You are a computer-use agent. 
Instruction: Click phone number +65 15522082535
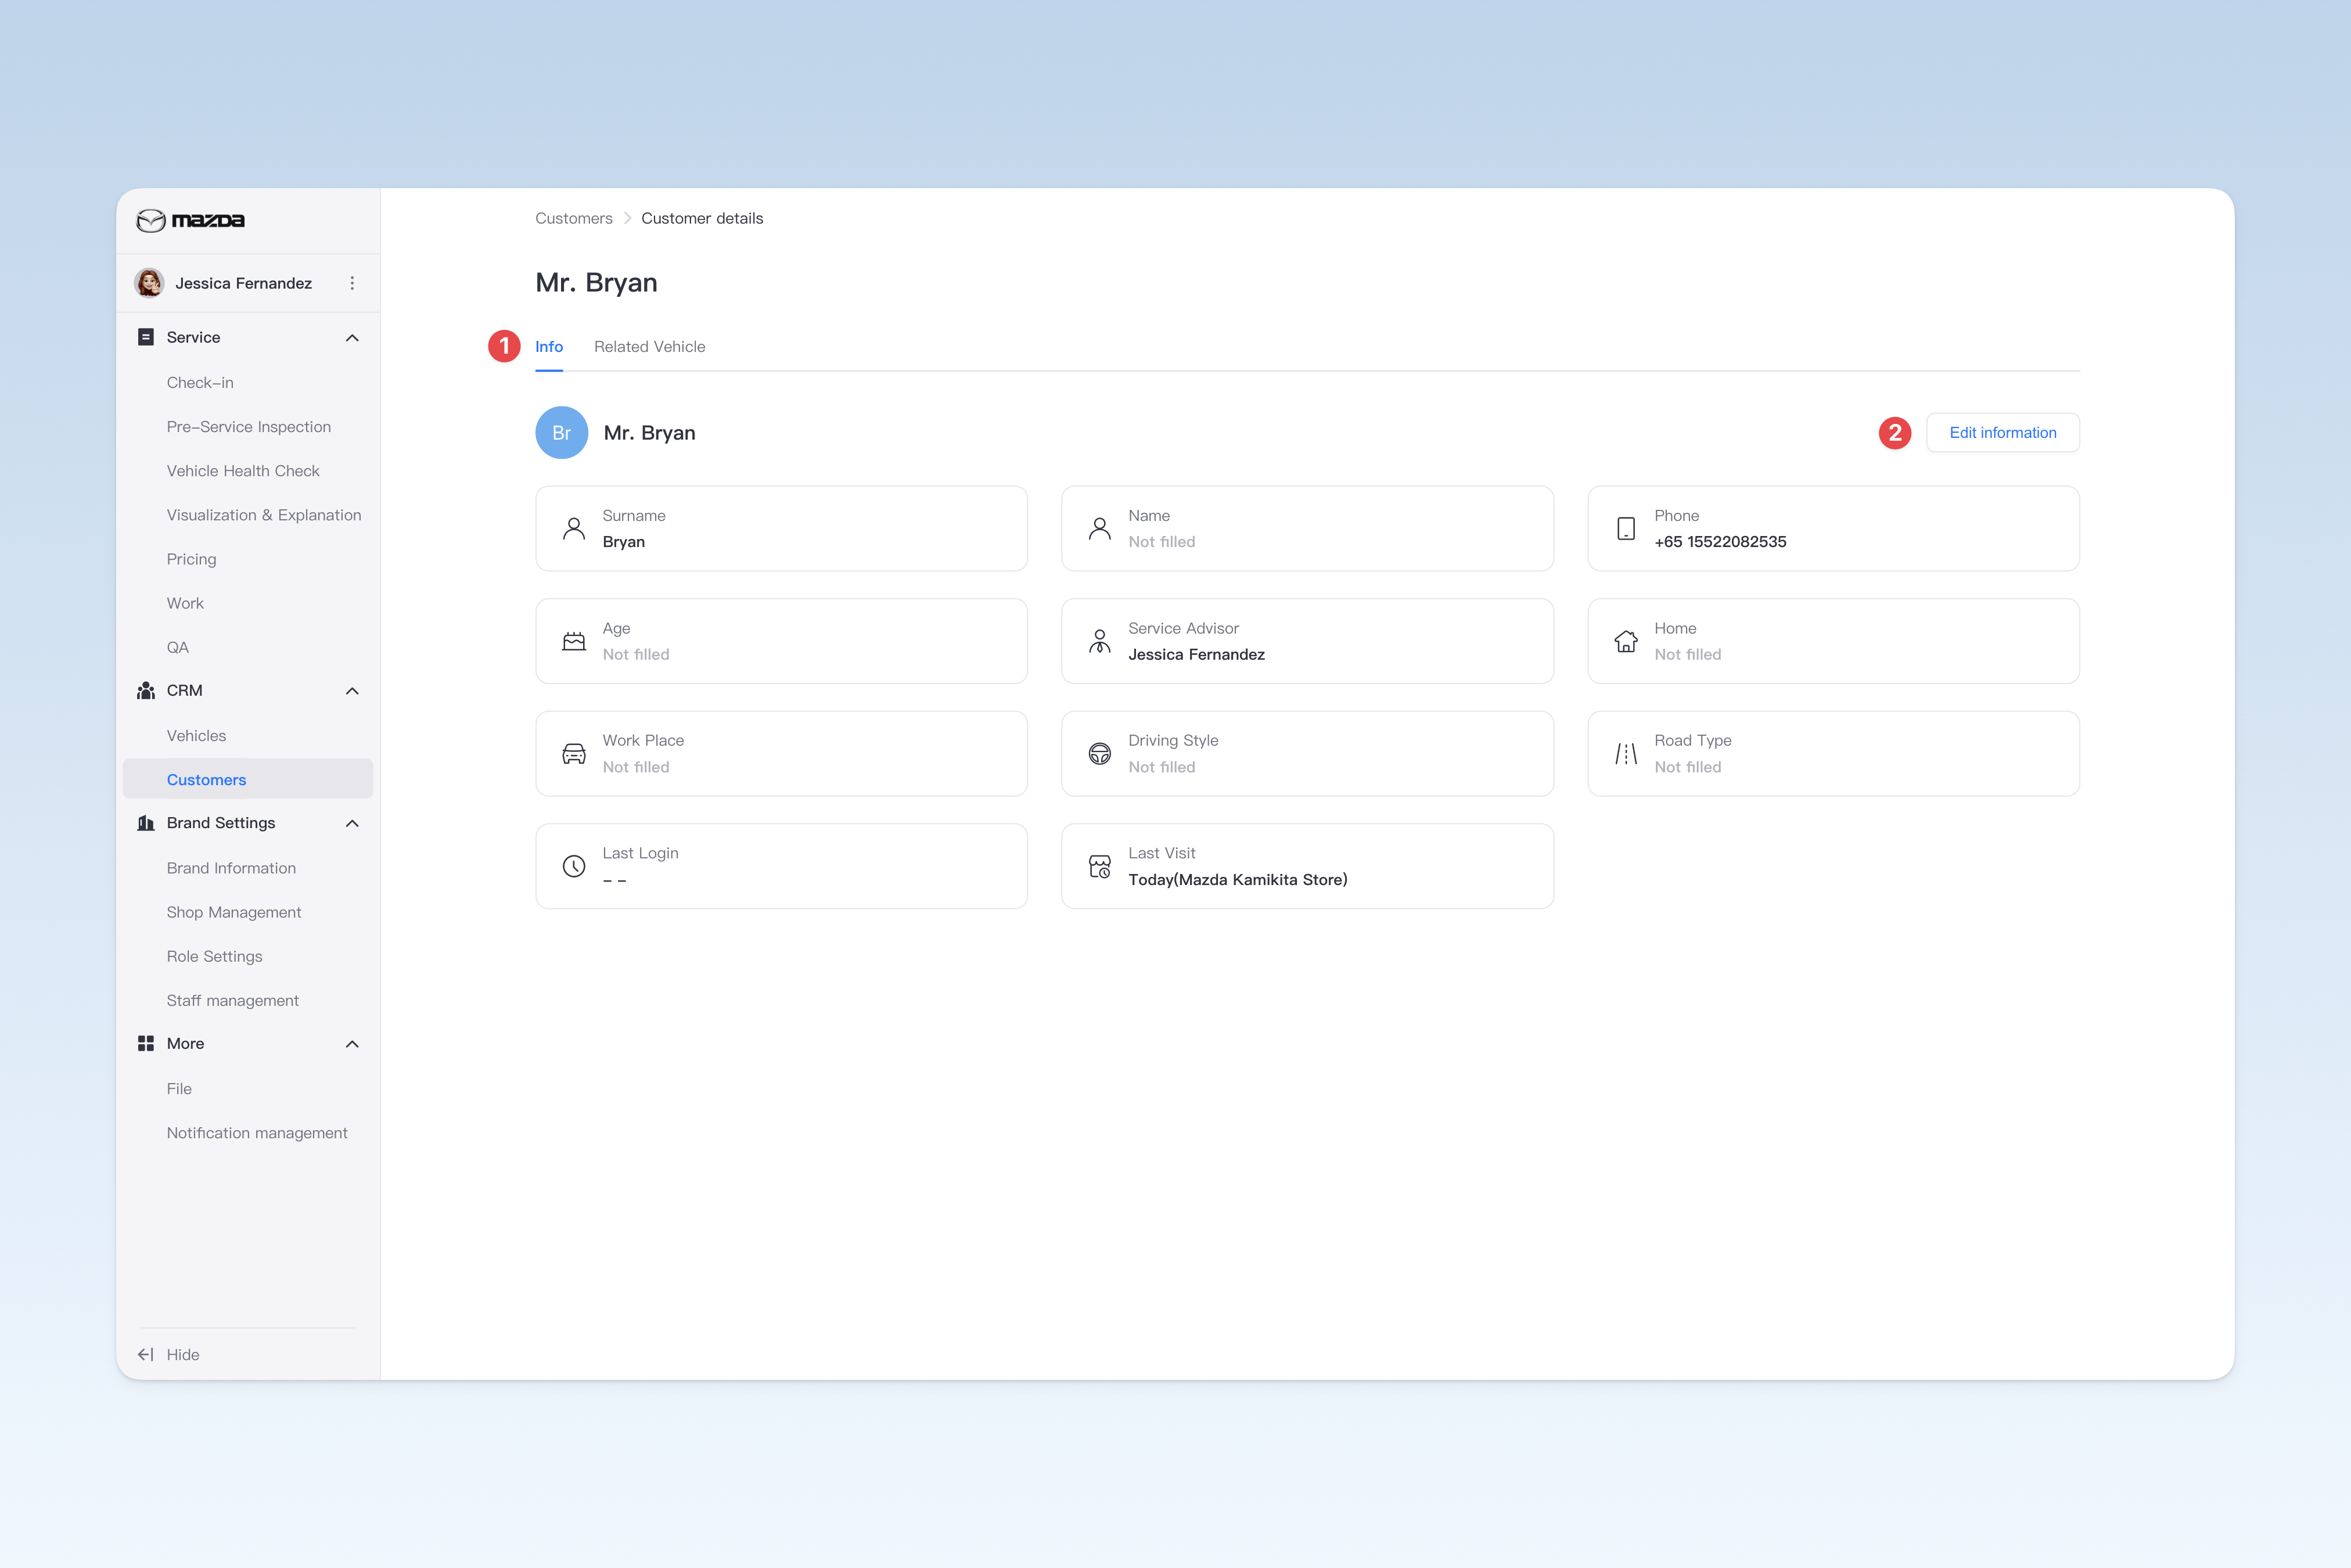click(1720, 541)
